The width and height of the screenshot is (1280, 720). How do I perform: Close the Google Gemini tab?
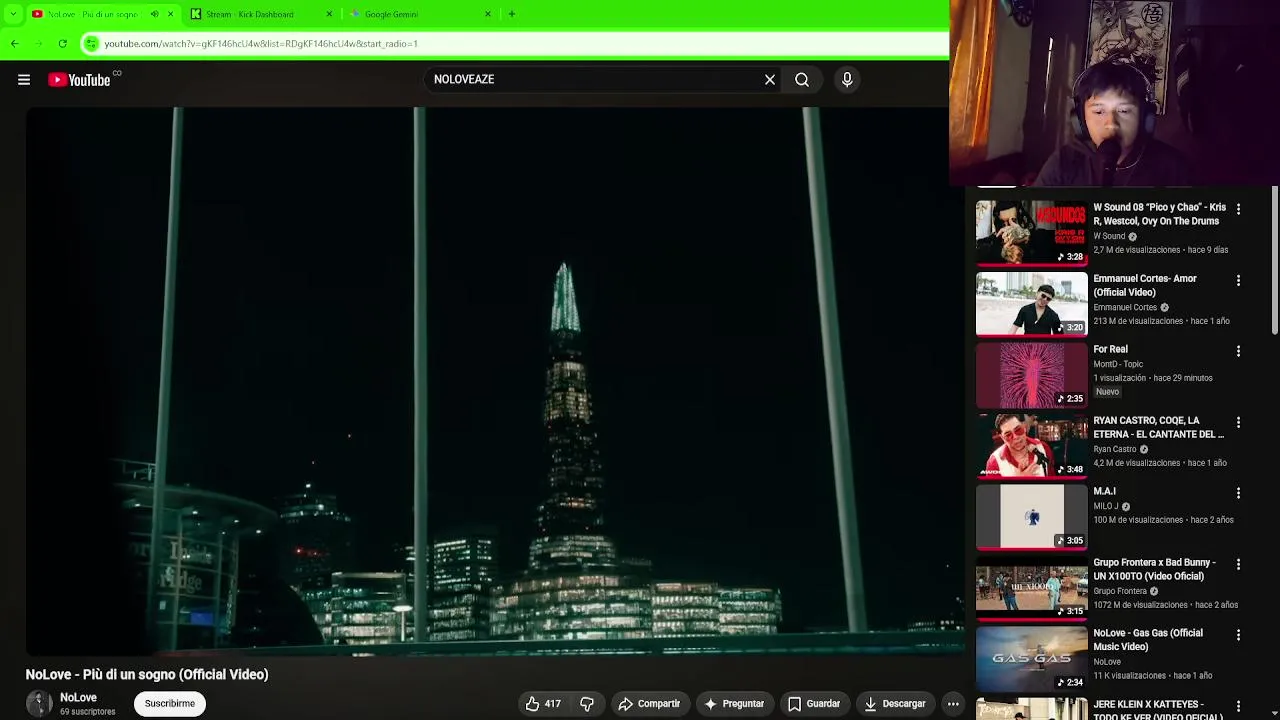pyautogui.click(x=488, y=14)
